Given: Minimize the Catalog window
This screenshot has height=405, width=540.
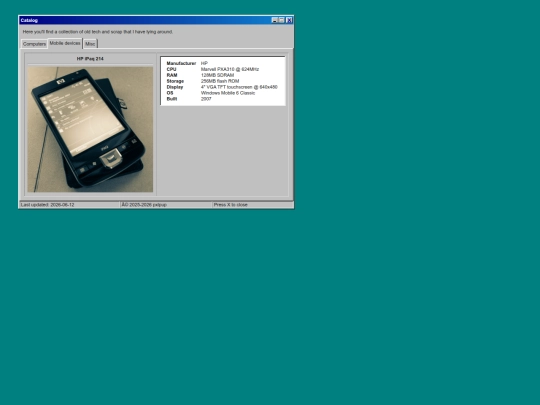Looking at the screenshot, I should click(274, 20).
